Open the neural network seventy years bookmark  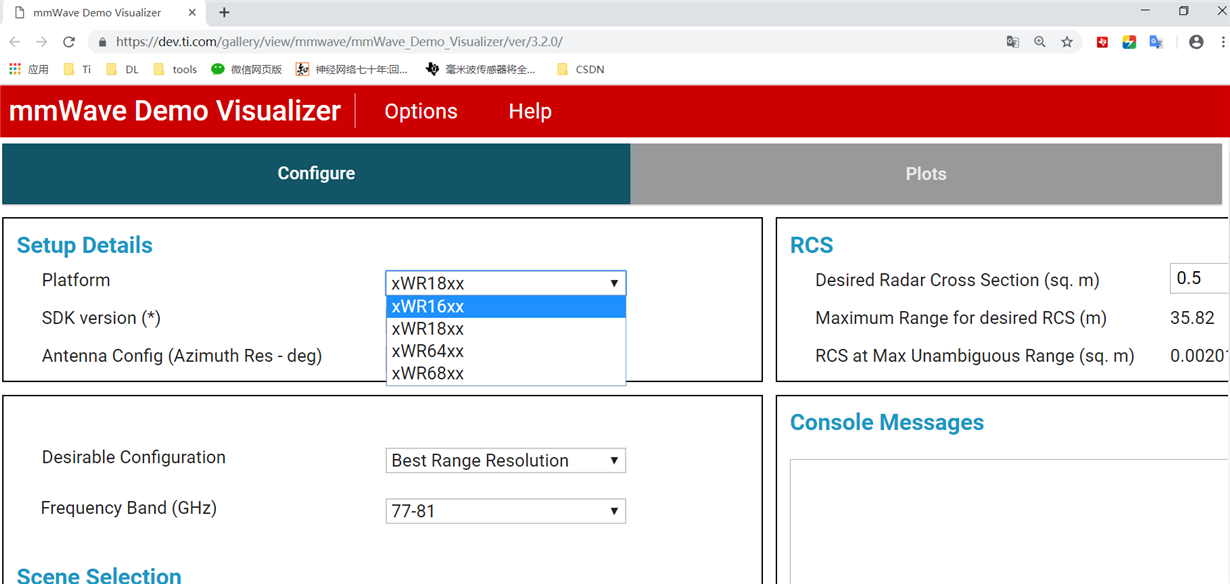[352, 69]
